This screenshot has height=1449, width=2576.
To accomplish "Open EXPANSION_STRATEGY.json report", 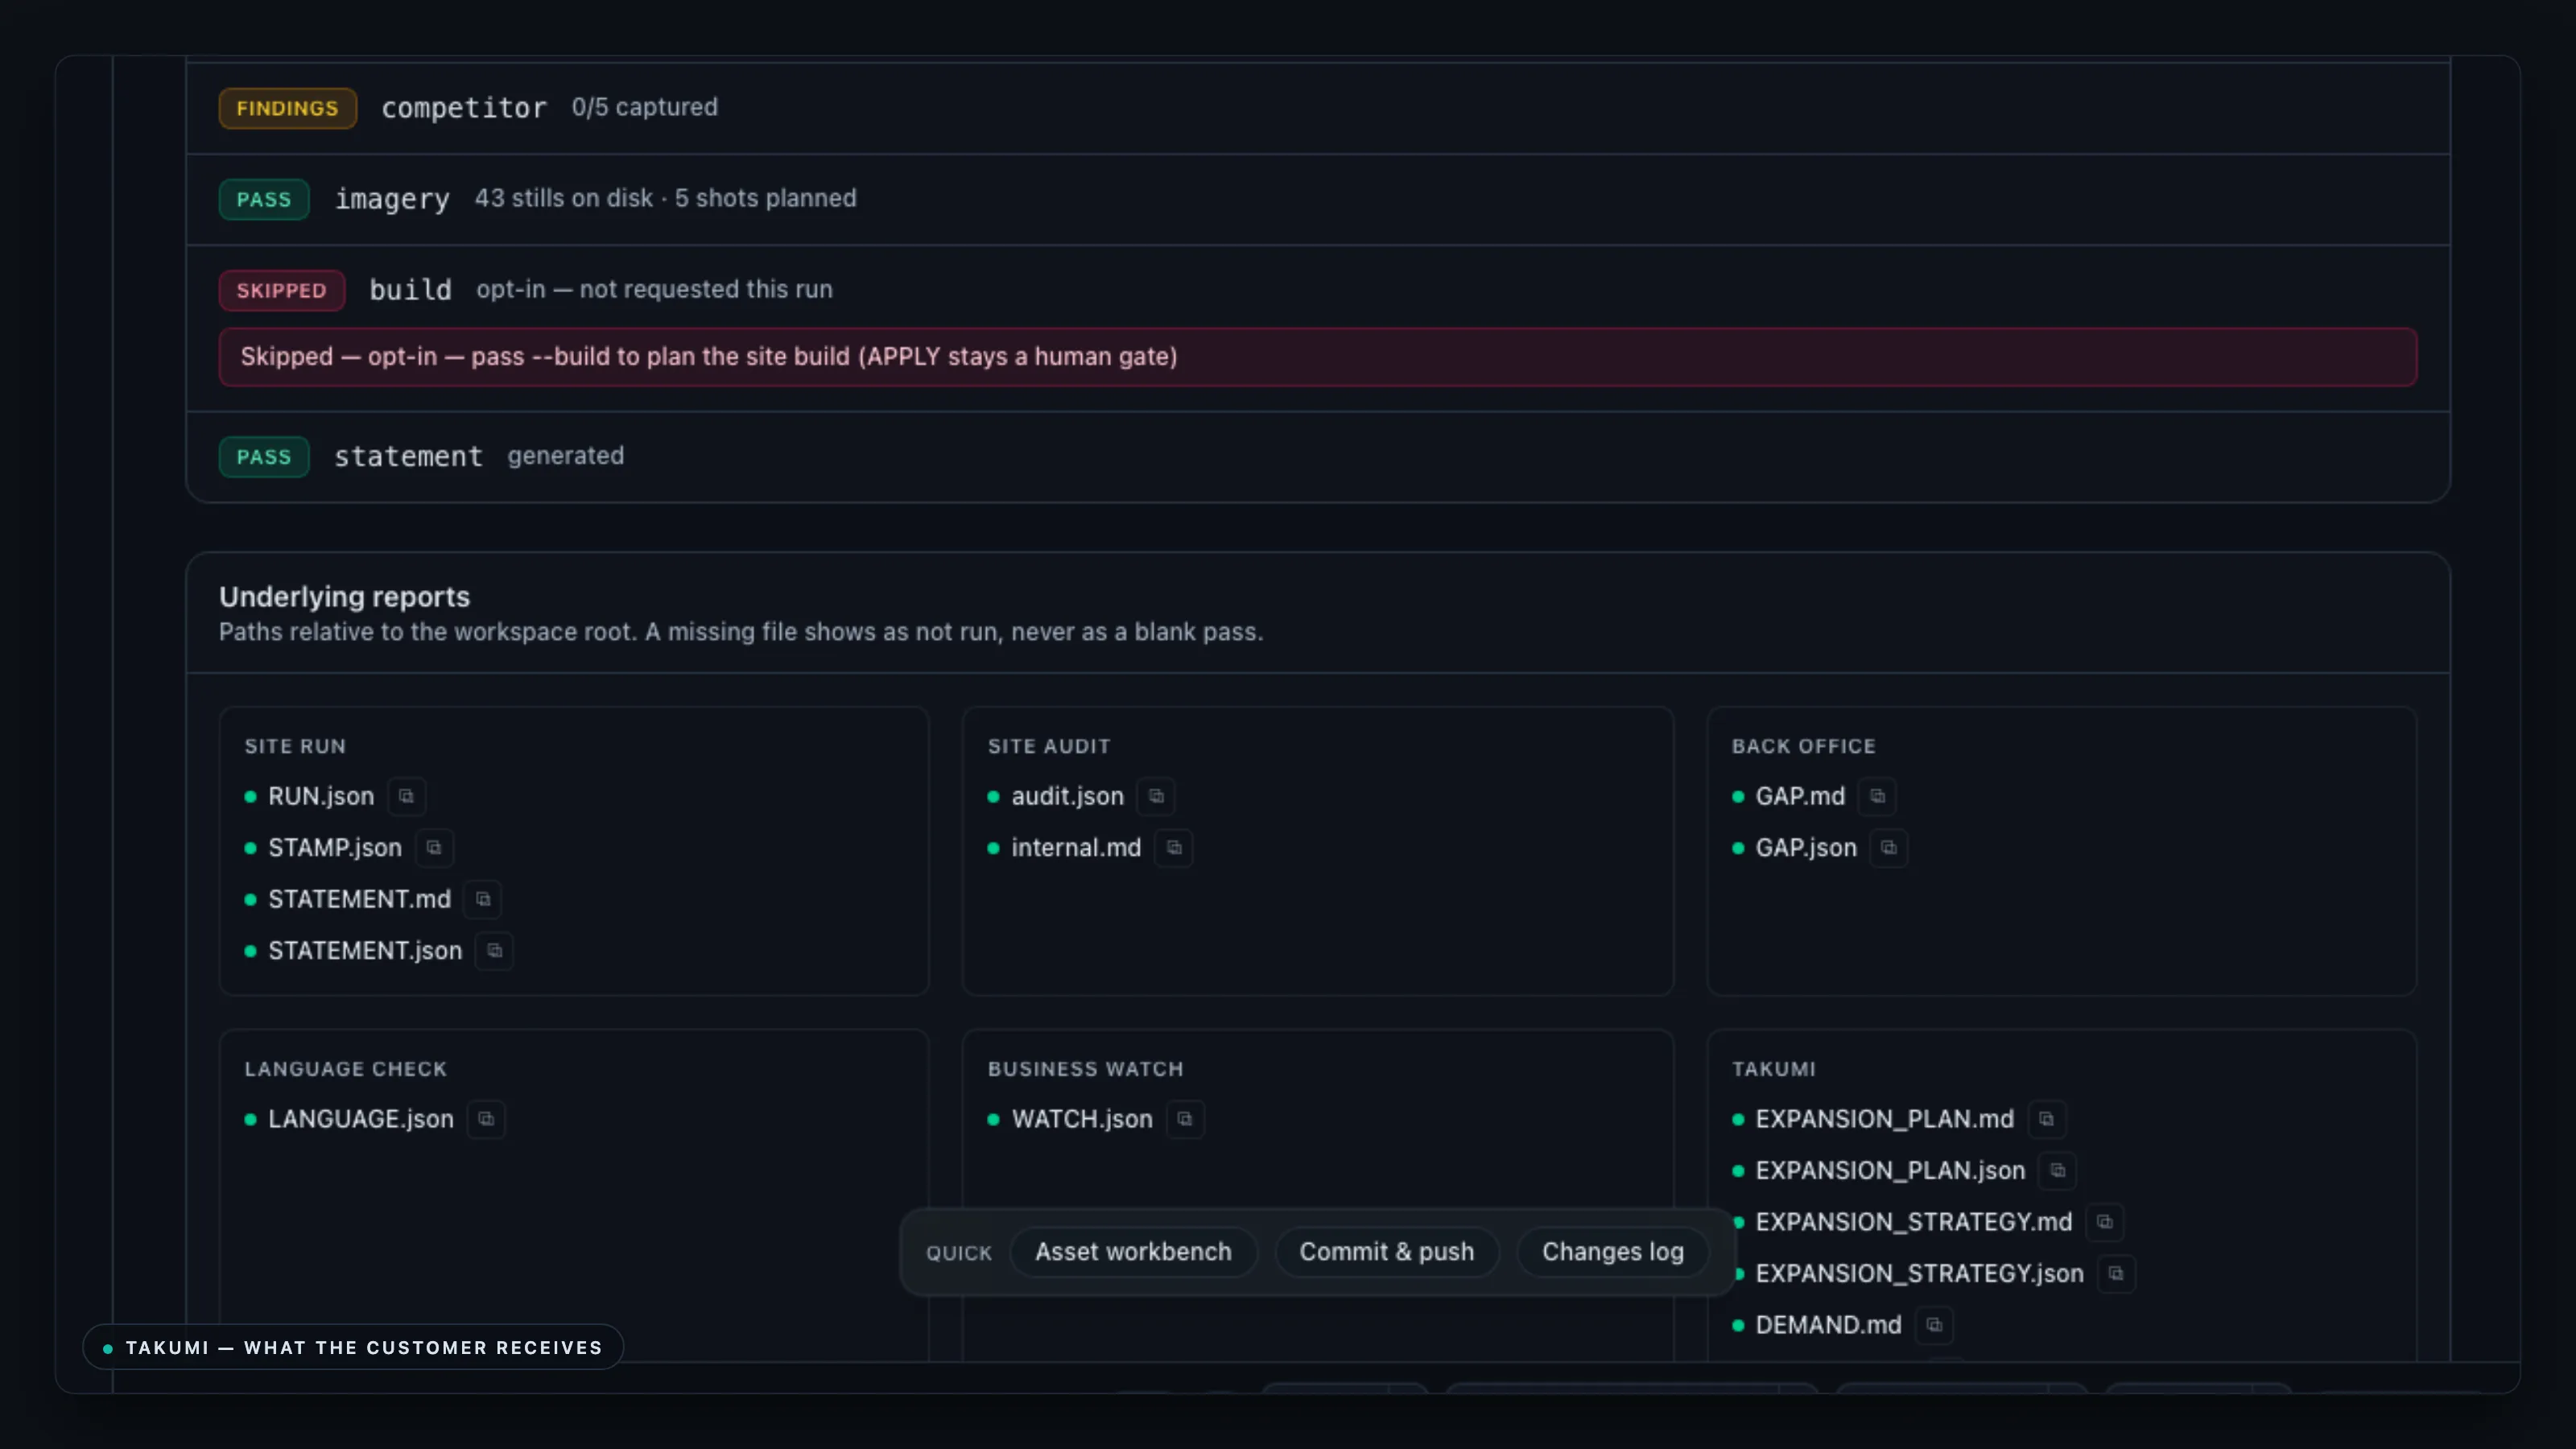I will [1920, 1273].
